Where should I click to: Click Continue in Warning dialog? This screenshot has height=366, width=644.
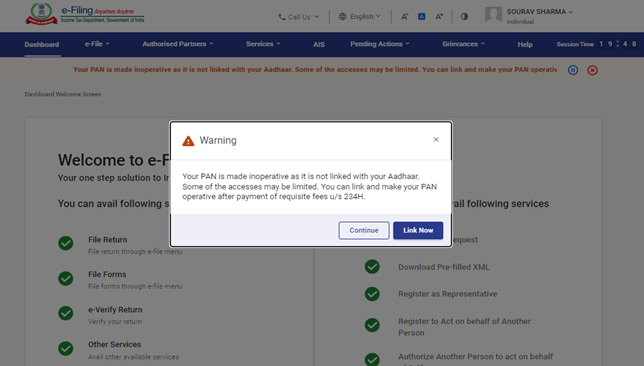[x=364, y=230]
